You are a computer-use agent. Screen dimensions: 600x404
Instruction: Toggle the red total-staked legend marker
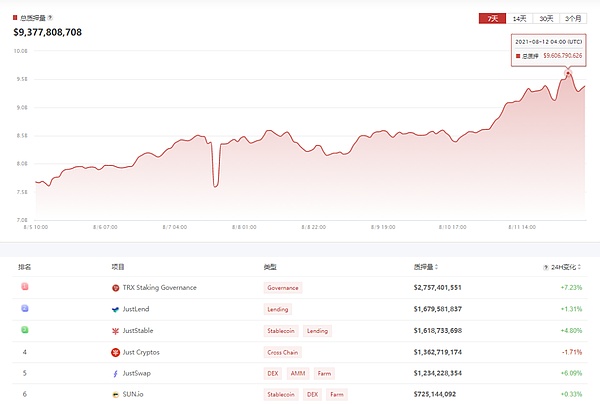[x=17, y=18]
